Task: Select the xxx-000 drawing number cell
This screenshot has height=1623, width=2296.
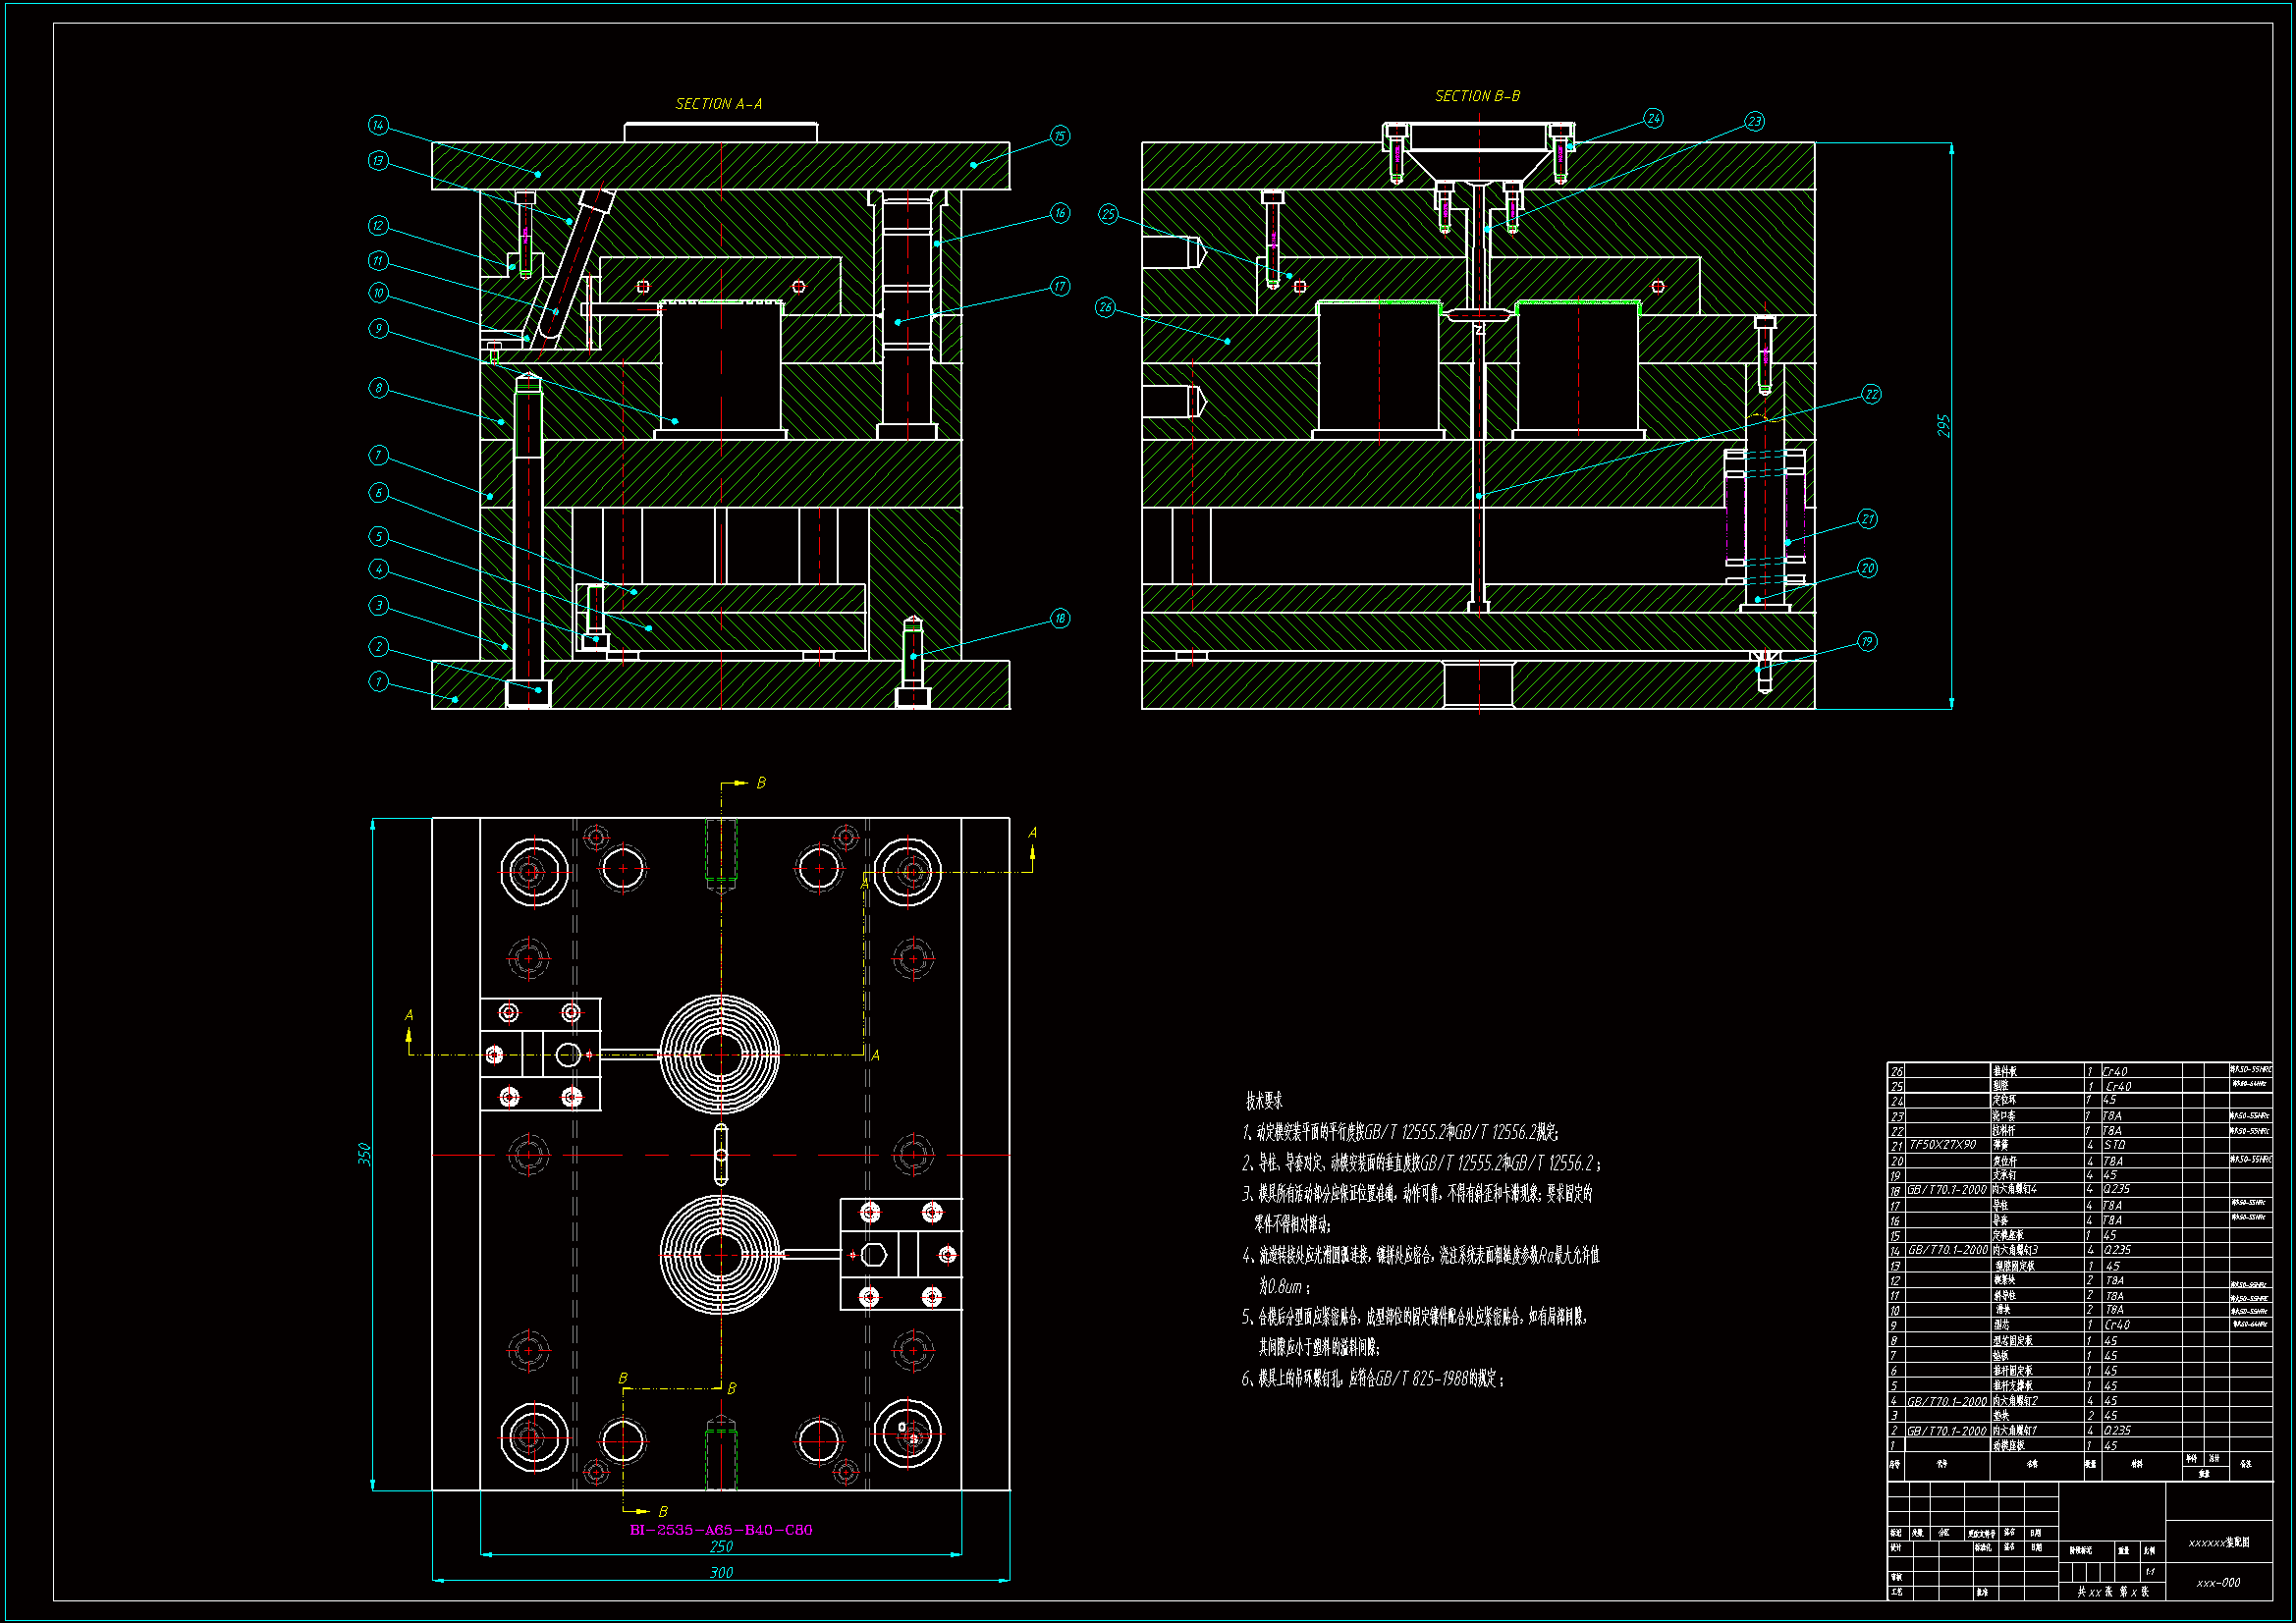Action: (2218, 1583)
